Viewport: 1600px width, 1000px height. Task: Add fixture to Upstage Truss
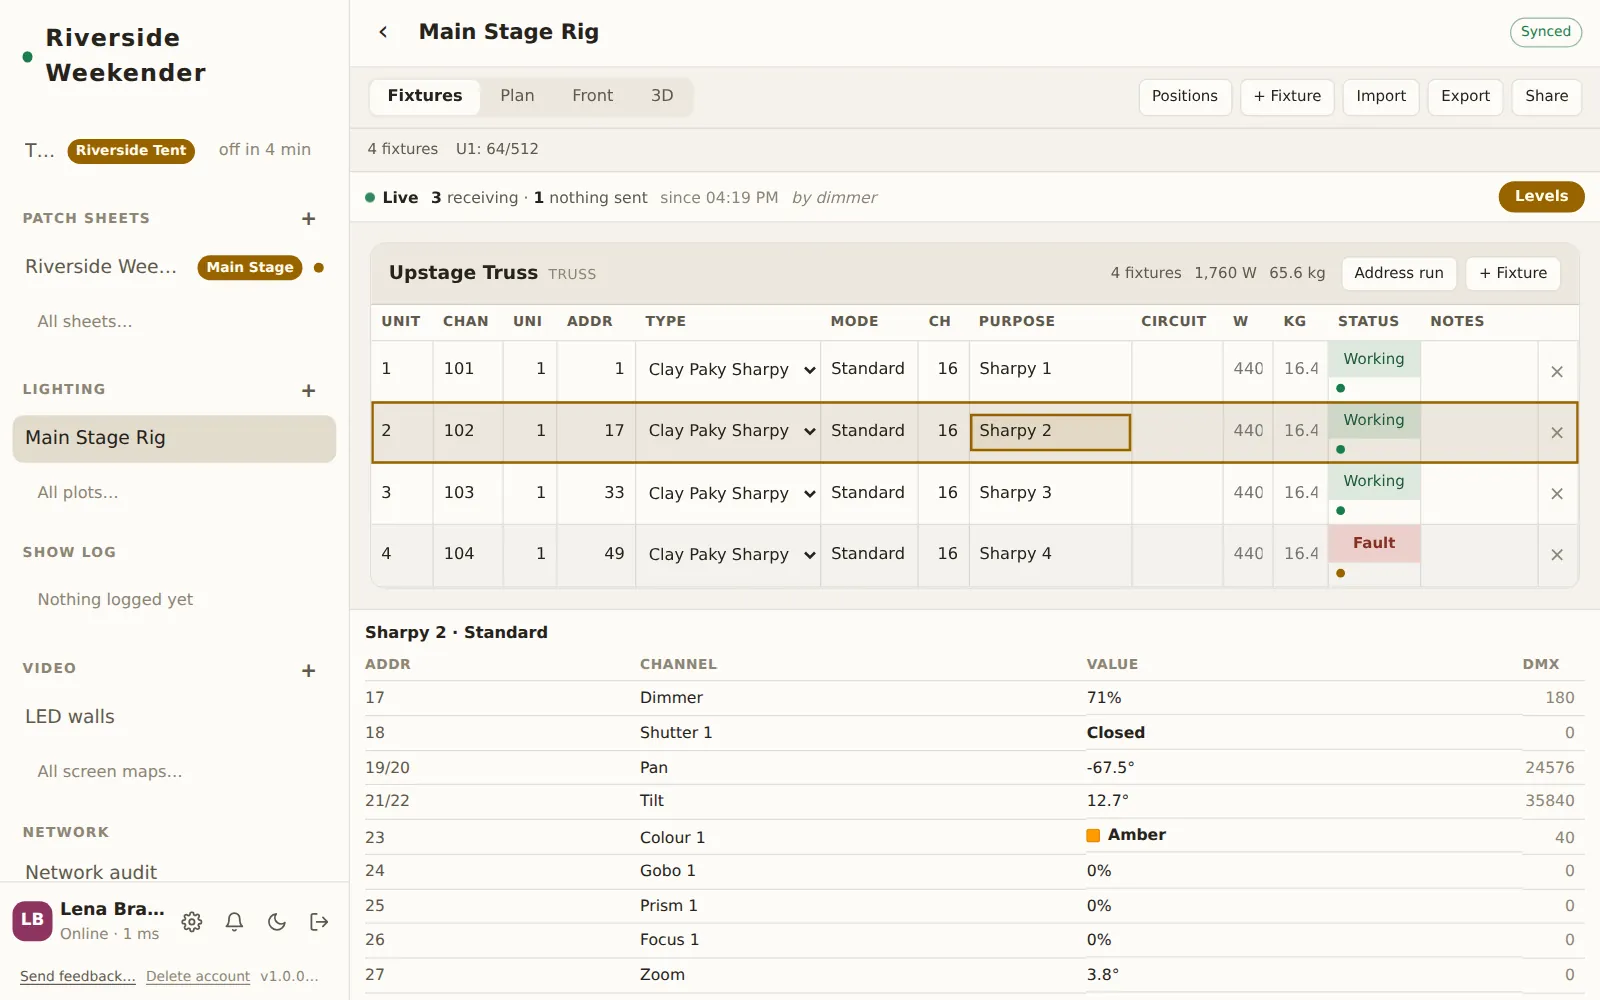[x=1513, y=274]
